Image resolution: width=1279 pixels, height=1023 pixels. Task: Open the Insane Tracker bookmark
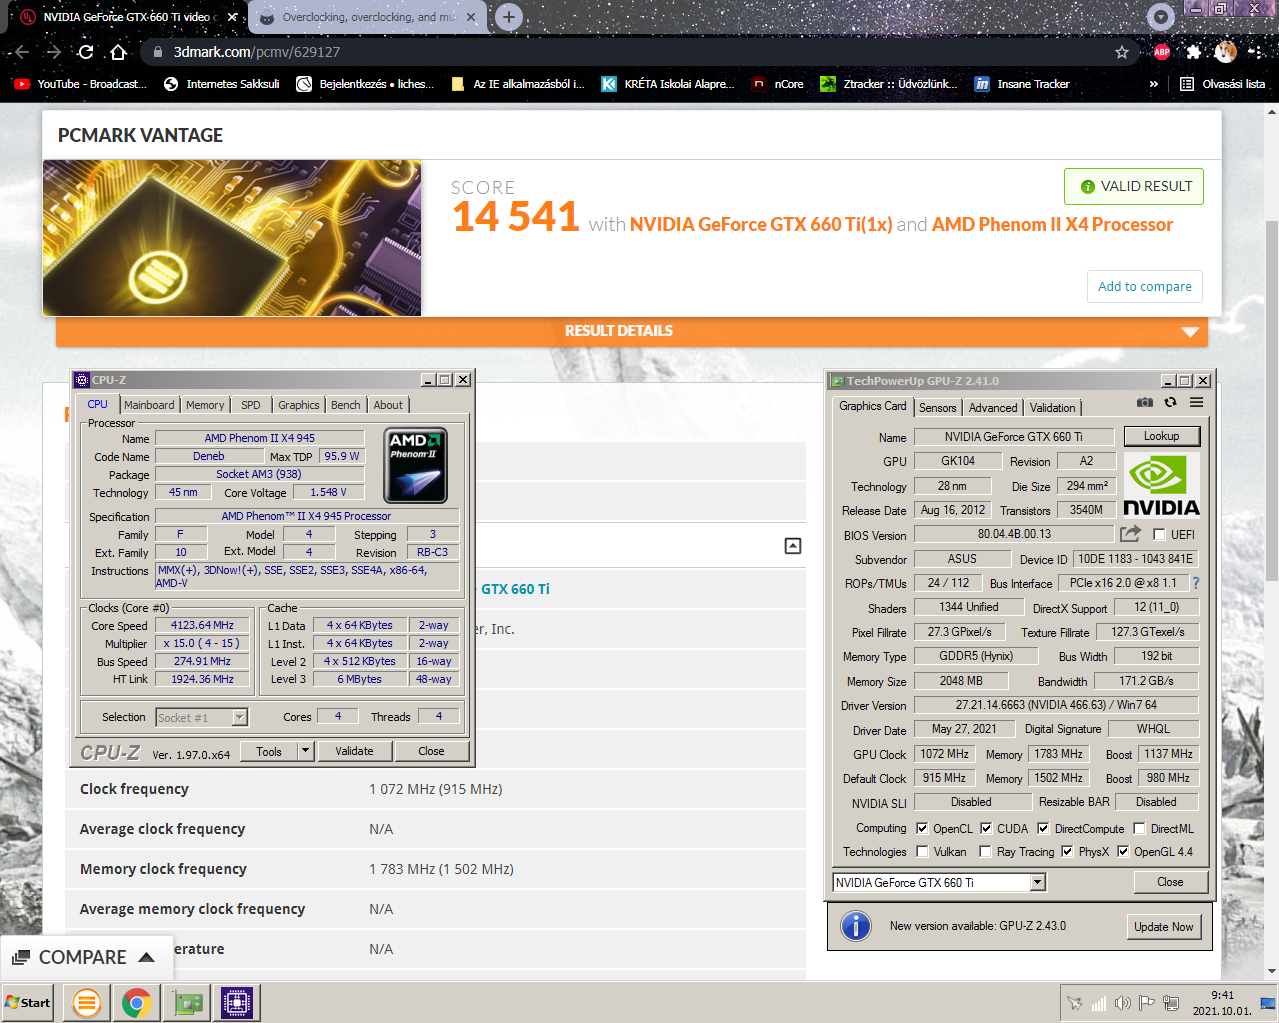click(x=1022, y=84)
